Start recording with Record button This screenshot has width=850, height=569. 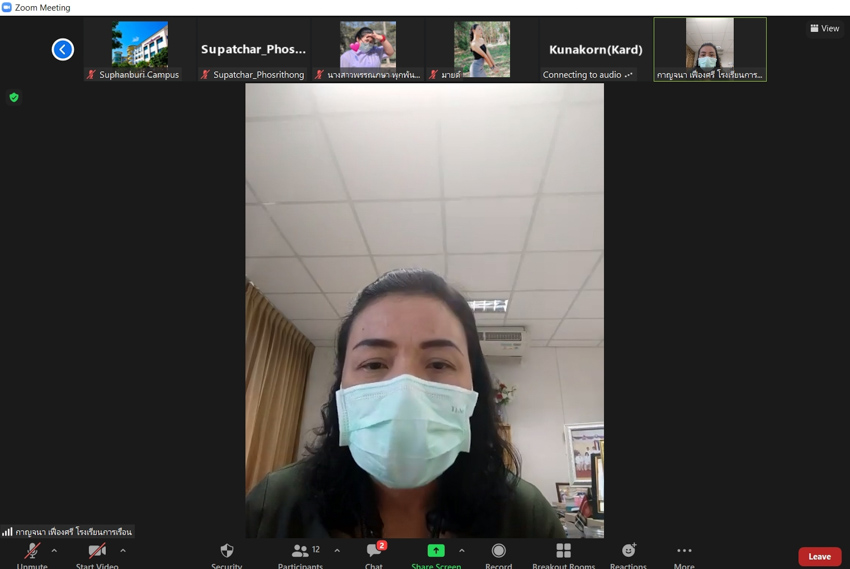tap(499, 555)
